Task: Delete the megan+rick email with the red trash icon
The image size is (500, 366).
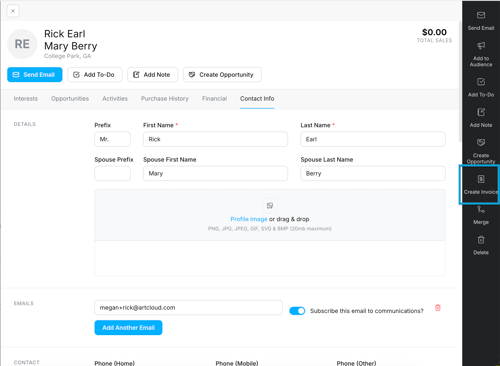Action: click(438, 308)
